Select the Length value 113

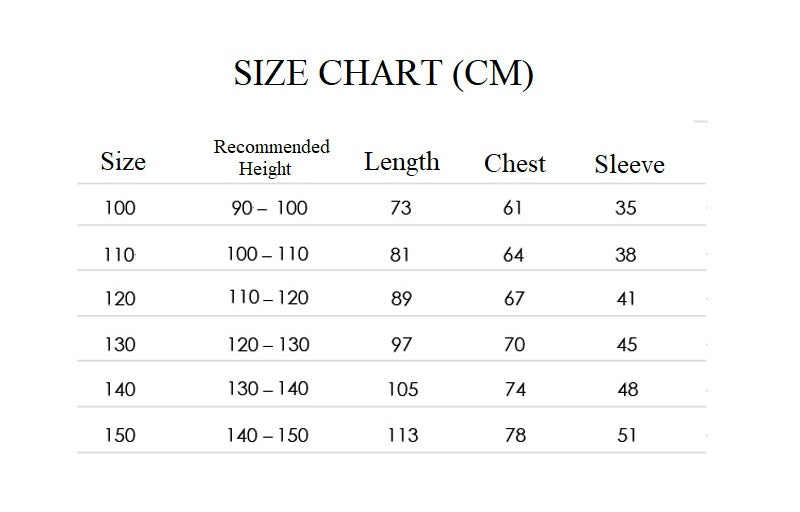coord(403,435)
